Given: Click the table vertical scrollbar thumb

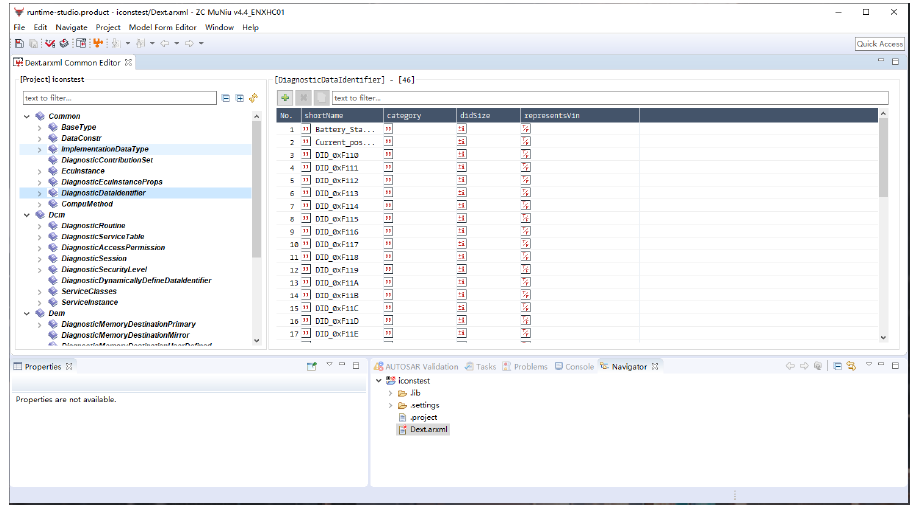Looking at the screenshot, I should [883, 158].
